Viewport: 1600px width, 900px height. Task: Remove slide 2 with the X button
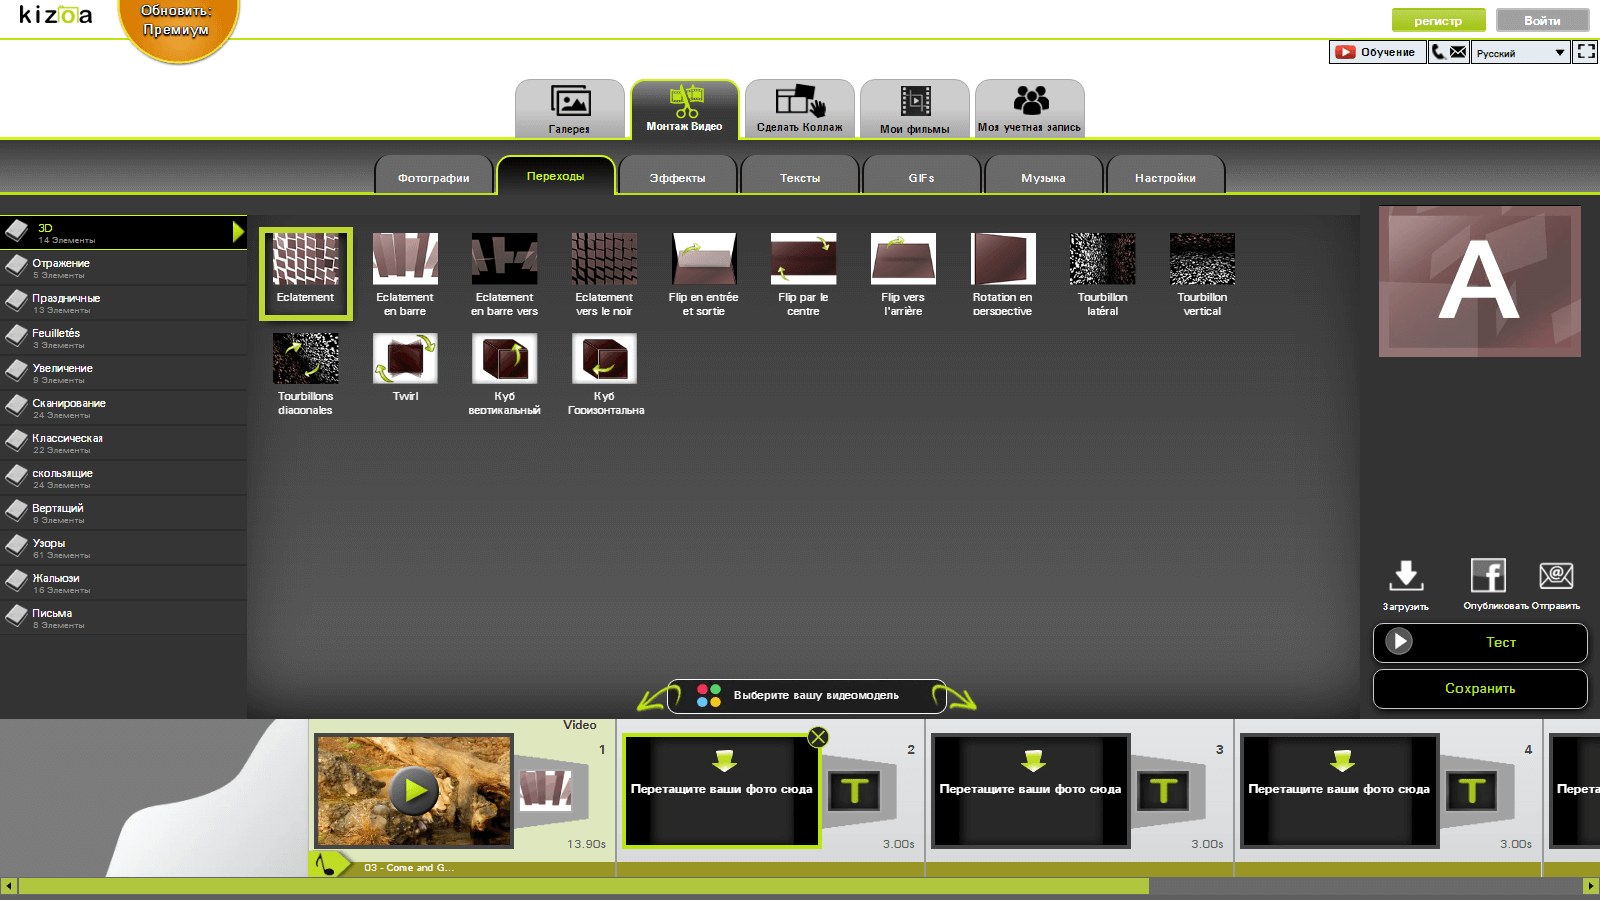(818, 737)
